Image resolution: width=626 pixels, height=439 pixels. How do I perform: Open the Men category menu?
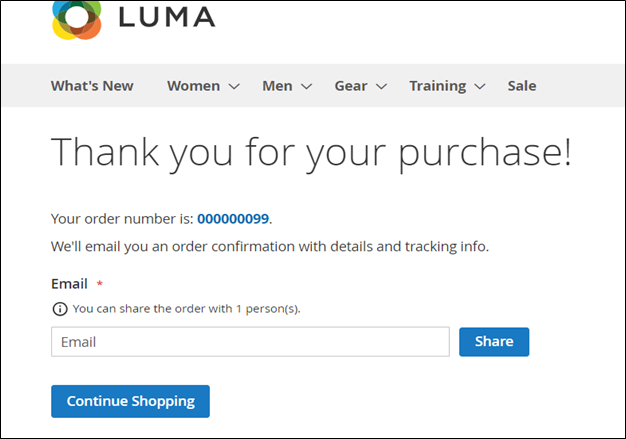277,86
